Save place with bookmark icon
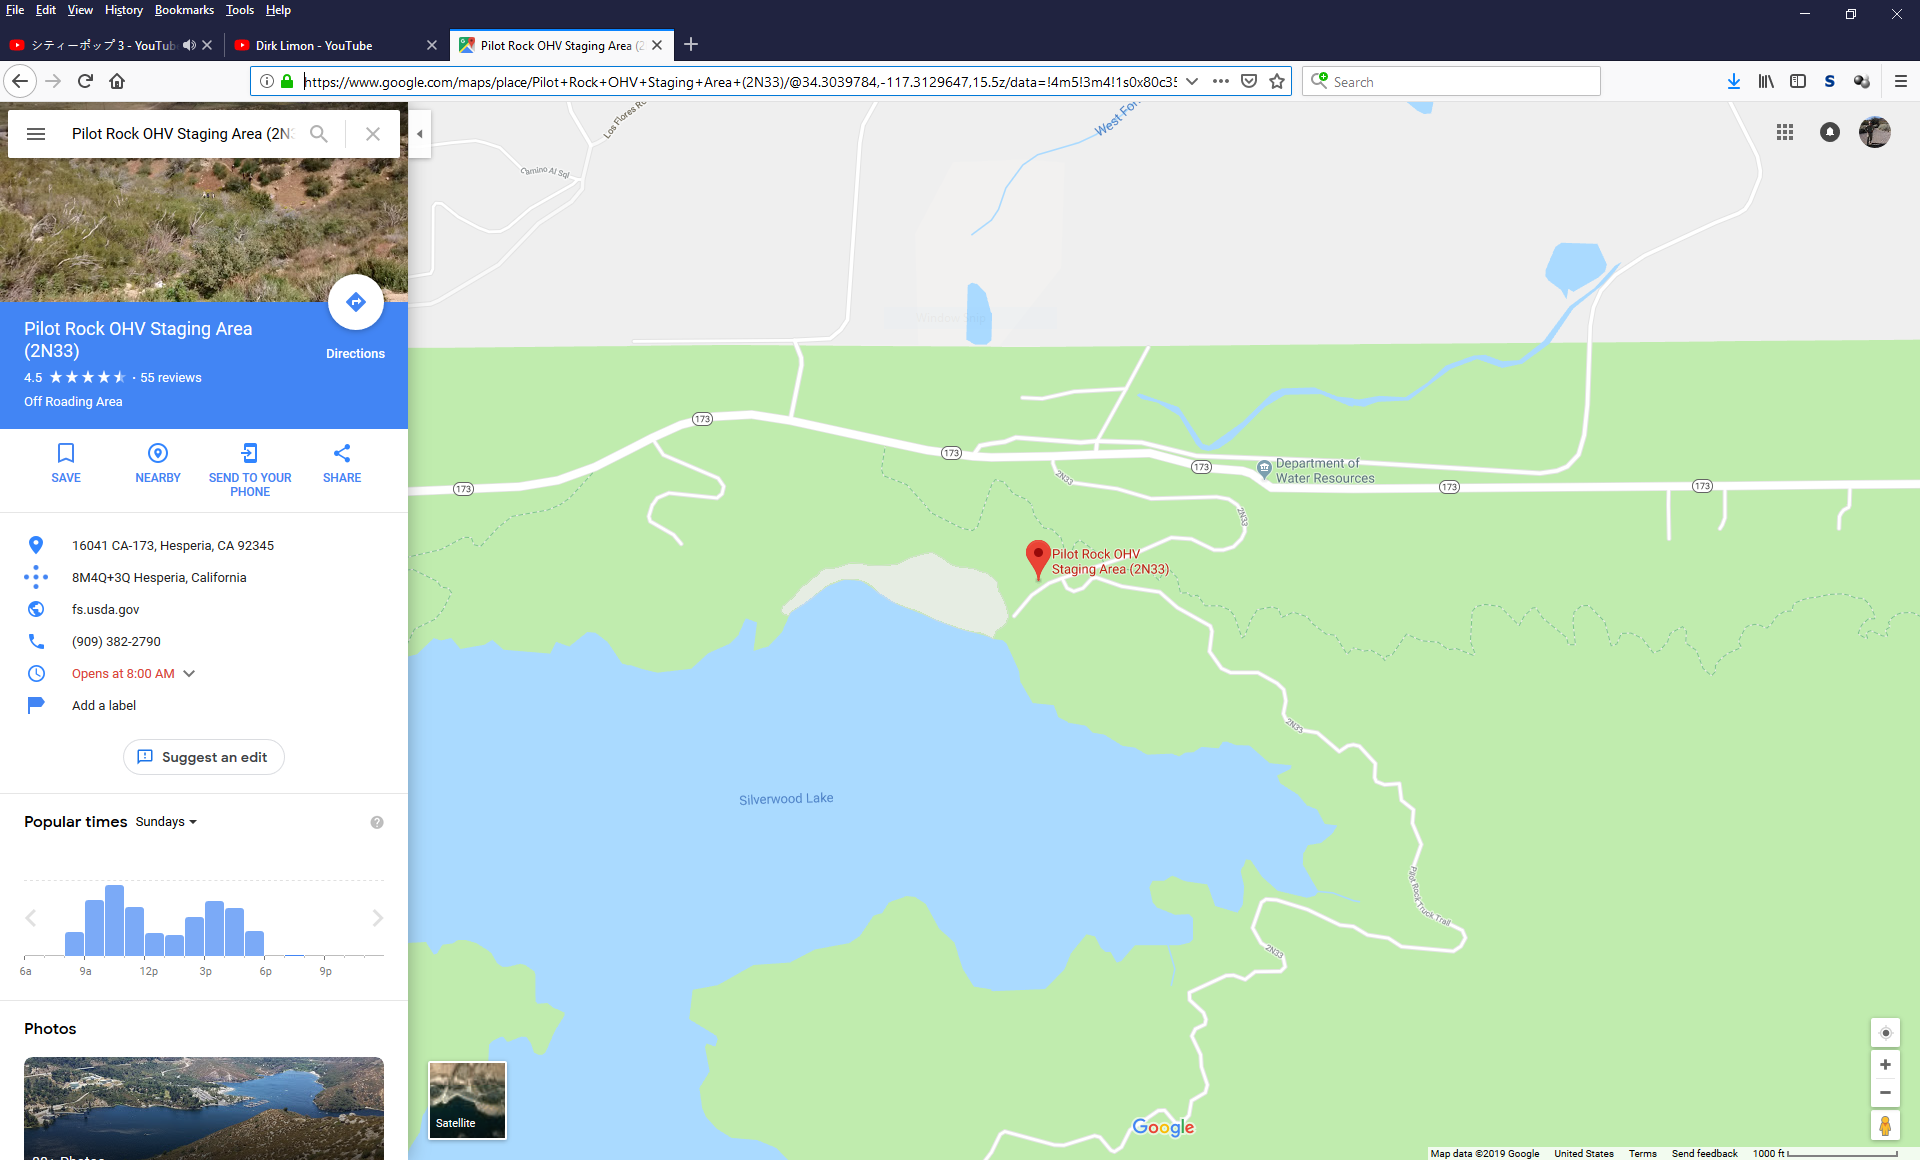Screen dimensions: 1920x1160 coord(66,453)
